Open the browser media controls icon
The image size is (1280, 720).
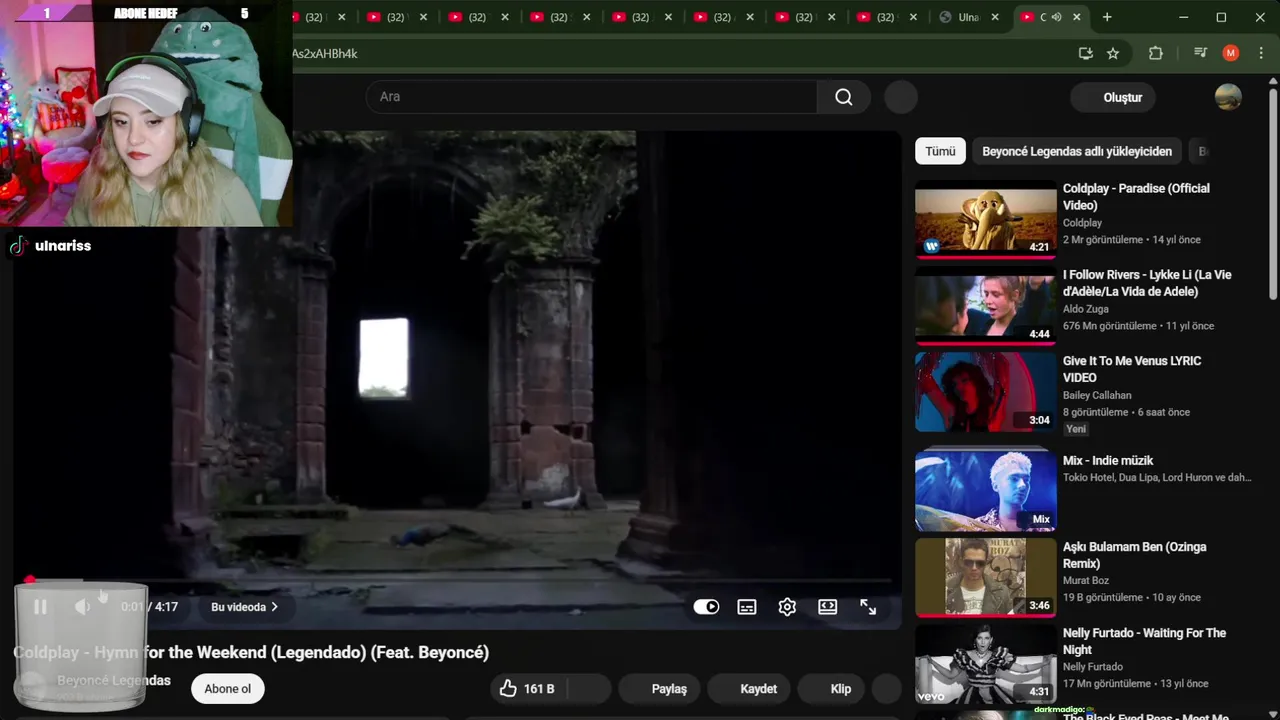(x=1200, y=53)
